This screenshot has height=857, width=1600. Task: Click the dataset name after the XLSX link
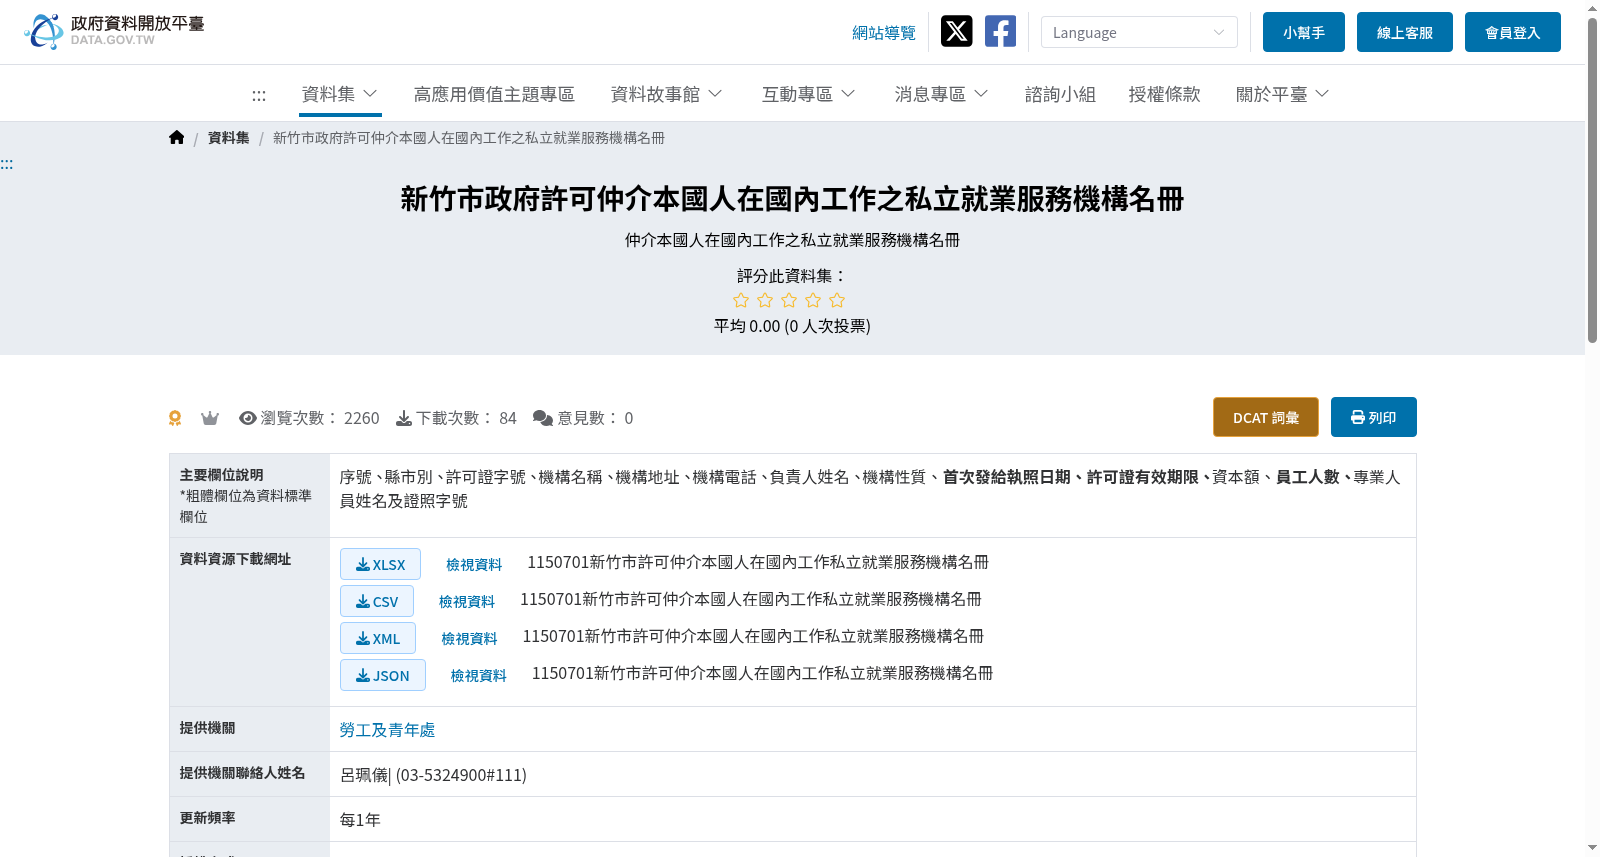[x=758, y=562]
